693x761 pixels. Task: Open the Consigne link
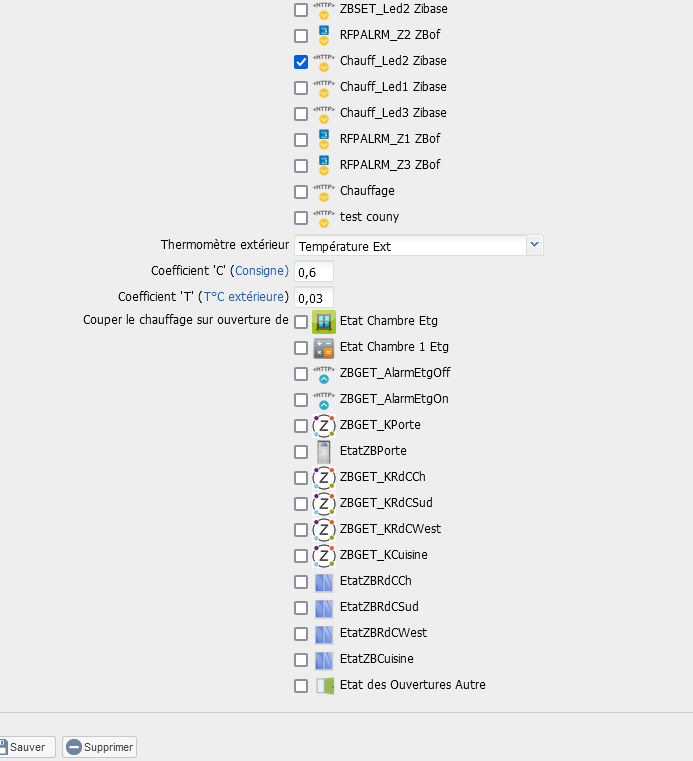pos(261,271)
